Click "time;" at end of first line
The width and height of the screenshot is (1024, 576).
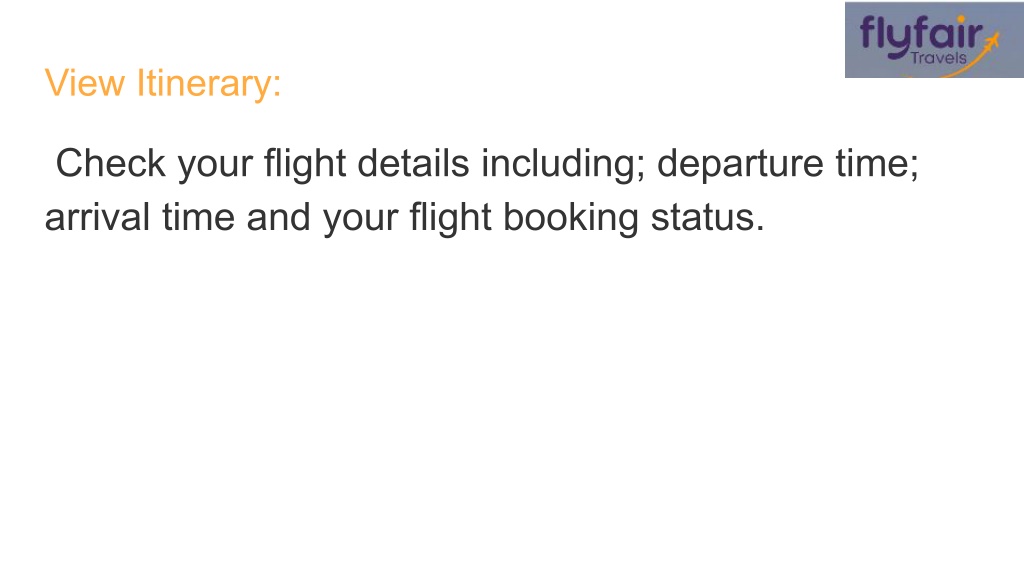[x=877, y=163]
